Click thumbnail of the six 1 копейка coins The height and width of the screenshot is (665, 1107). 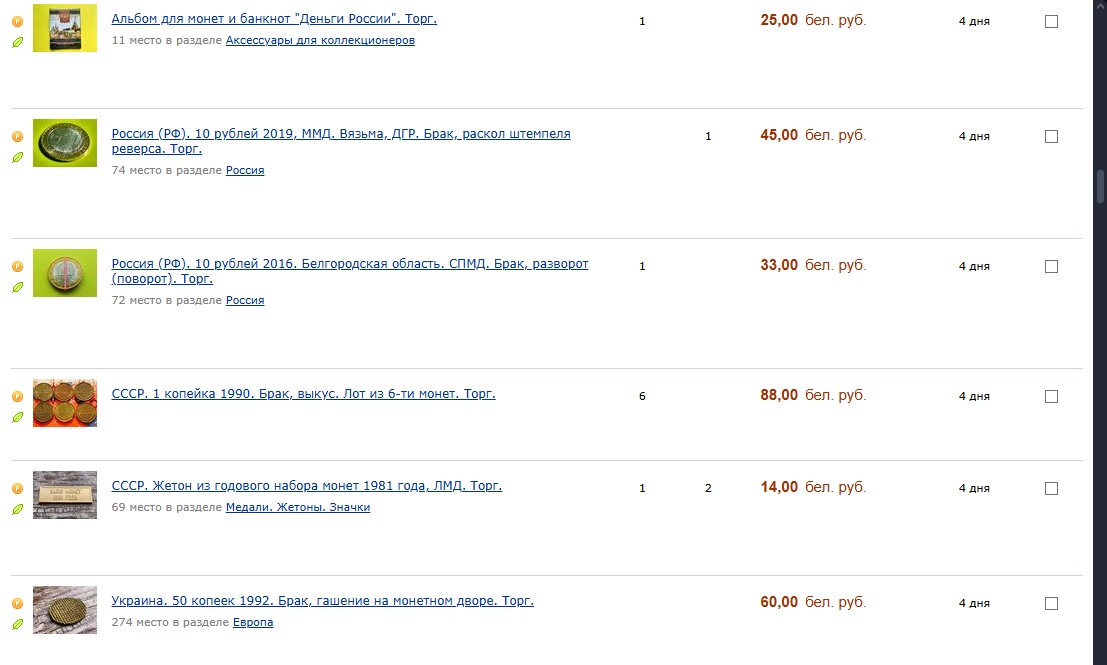pos(65,403)
